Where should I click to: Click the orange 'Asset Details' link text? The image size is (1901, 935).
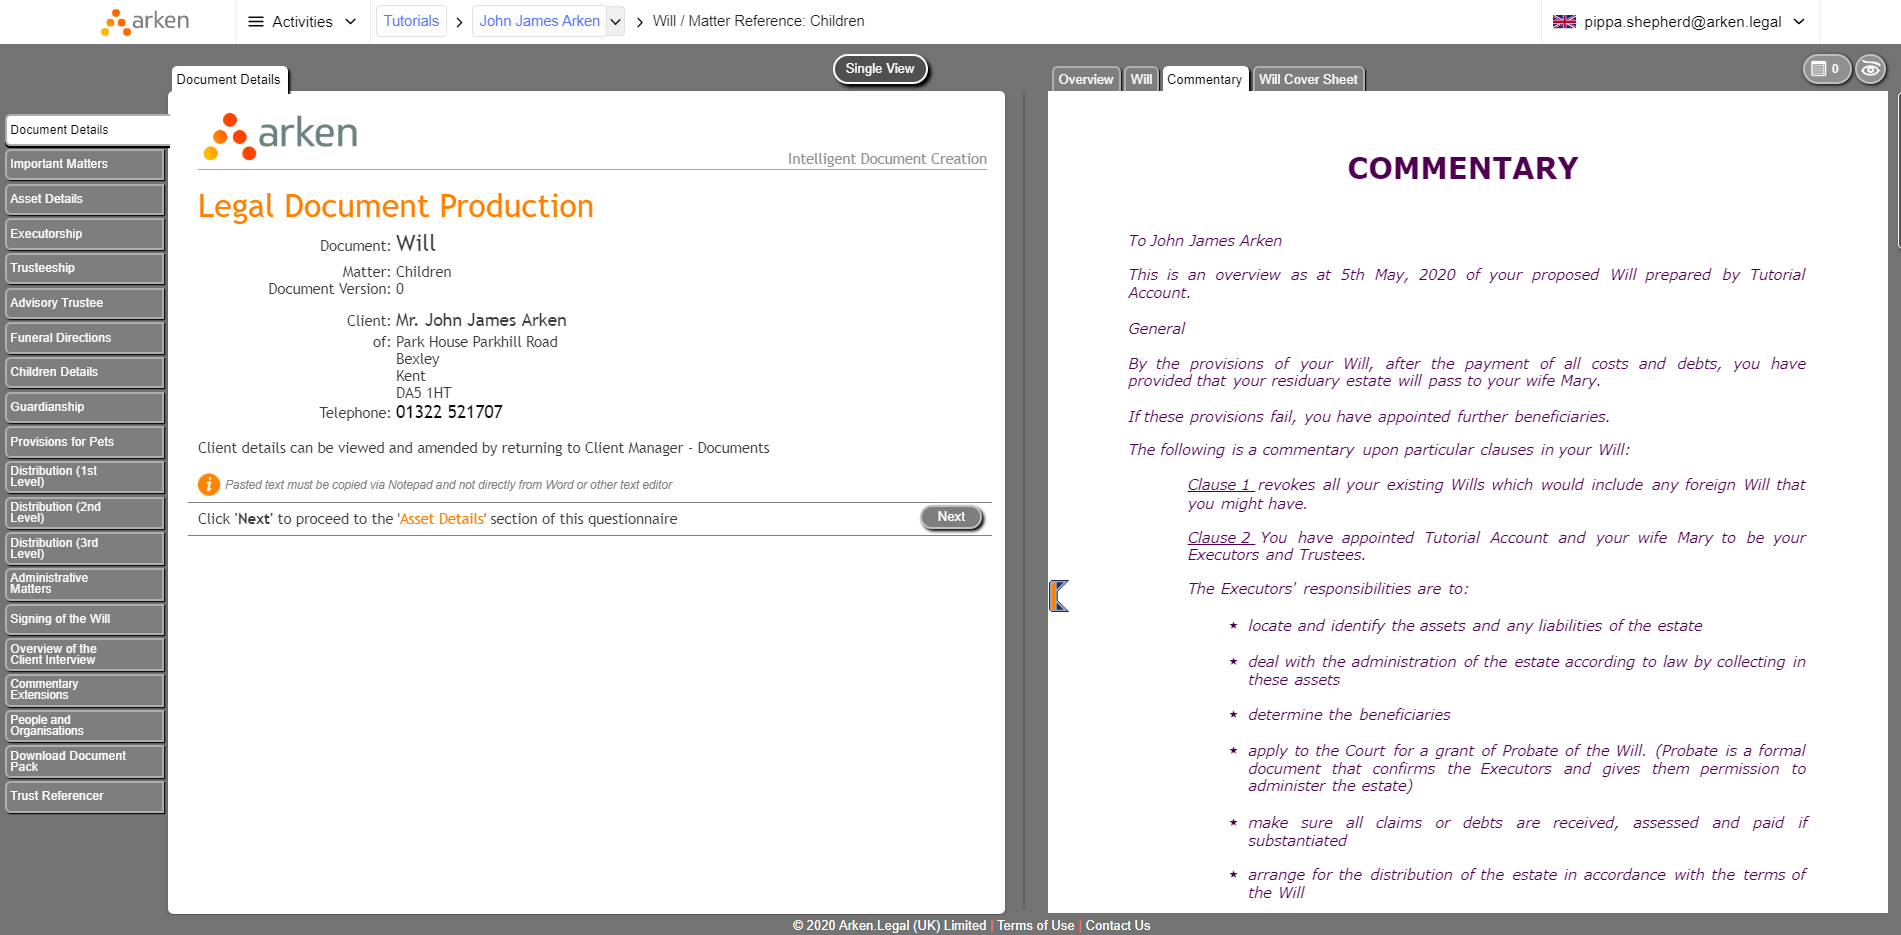[x=442, y=519]
